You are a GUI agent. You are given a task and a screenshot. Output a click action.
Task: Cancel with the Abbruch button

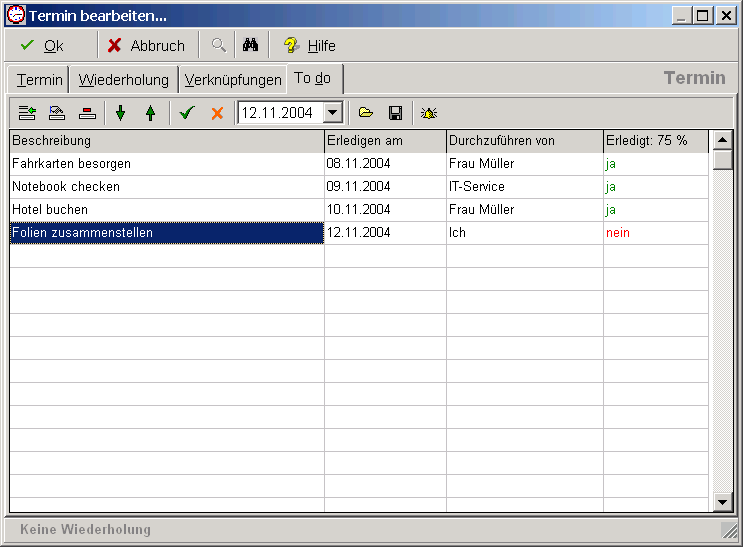147,46
